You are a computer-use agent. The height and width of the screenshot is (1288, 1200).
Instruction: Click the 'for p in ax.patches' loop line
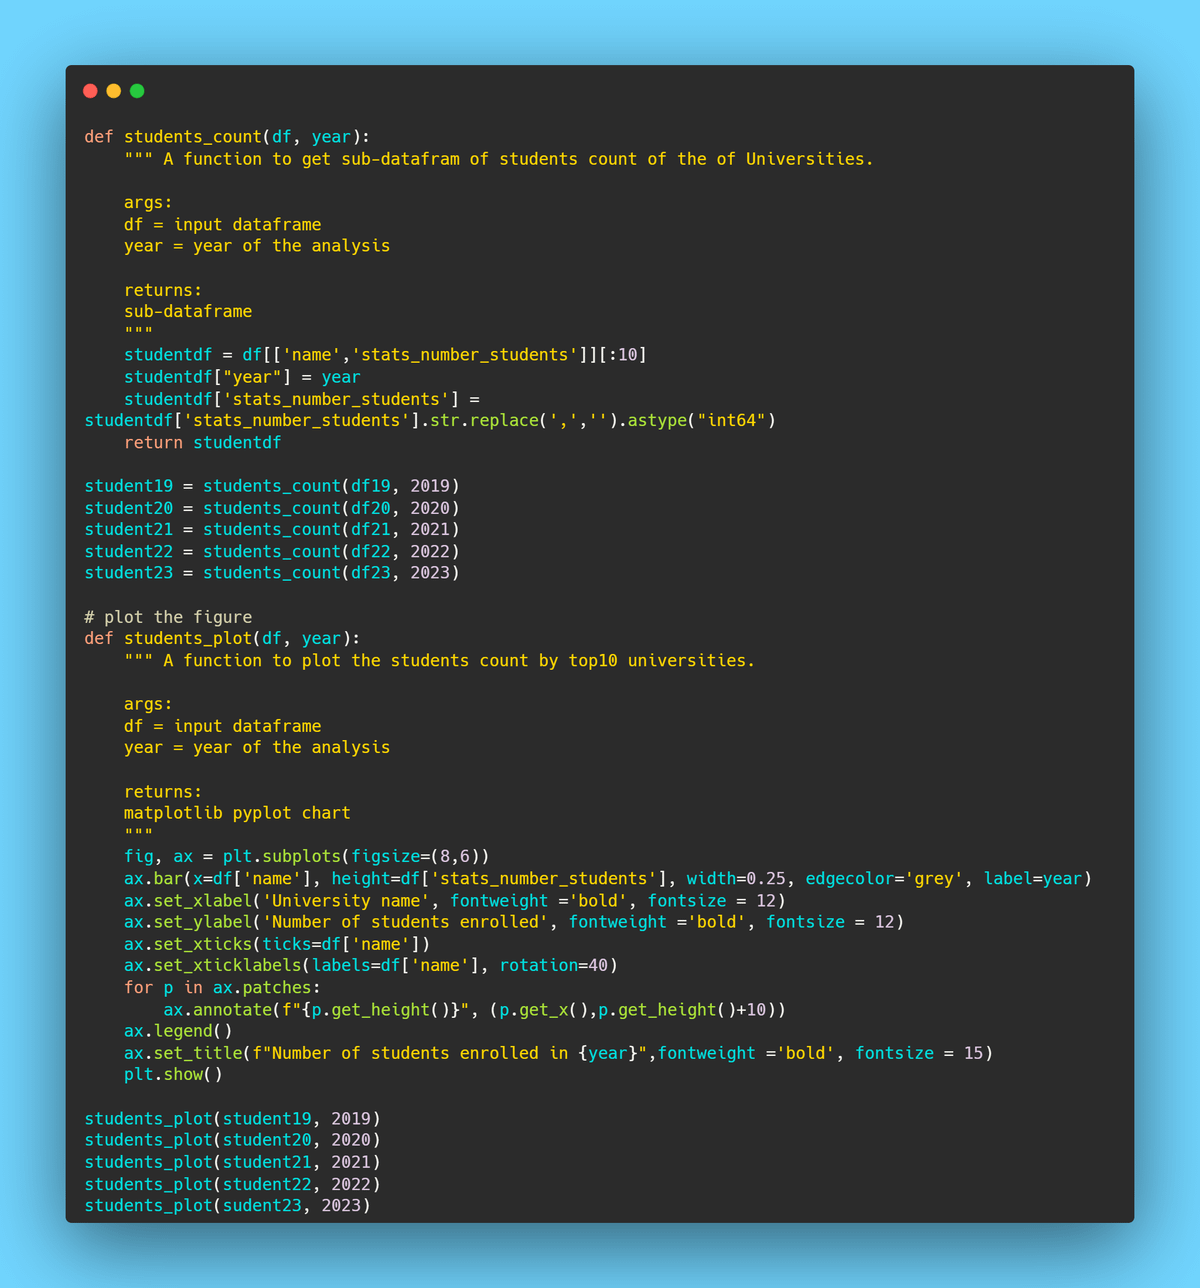[222, 988]
